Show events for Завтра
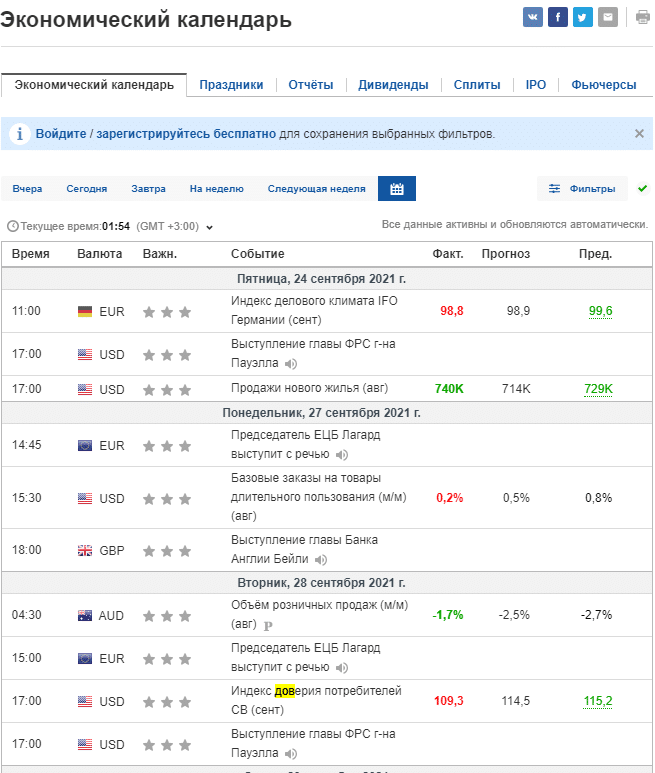Viewport: 655px width, 773px height. click(x=148, y=188)
